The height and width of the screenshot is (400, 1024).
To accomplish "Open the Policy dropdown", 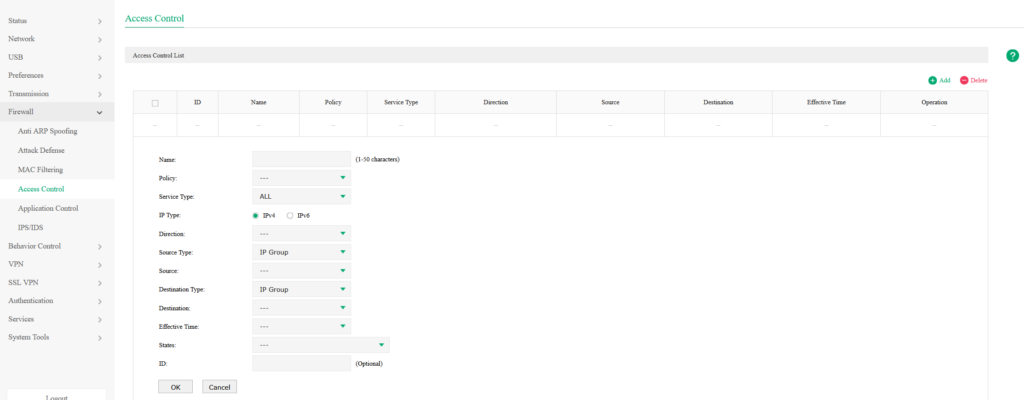I will (x=301, y=178).
